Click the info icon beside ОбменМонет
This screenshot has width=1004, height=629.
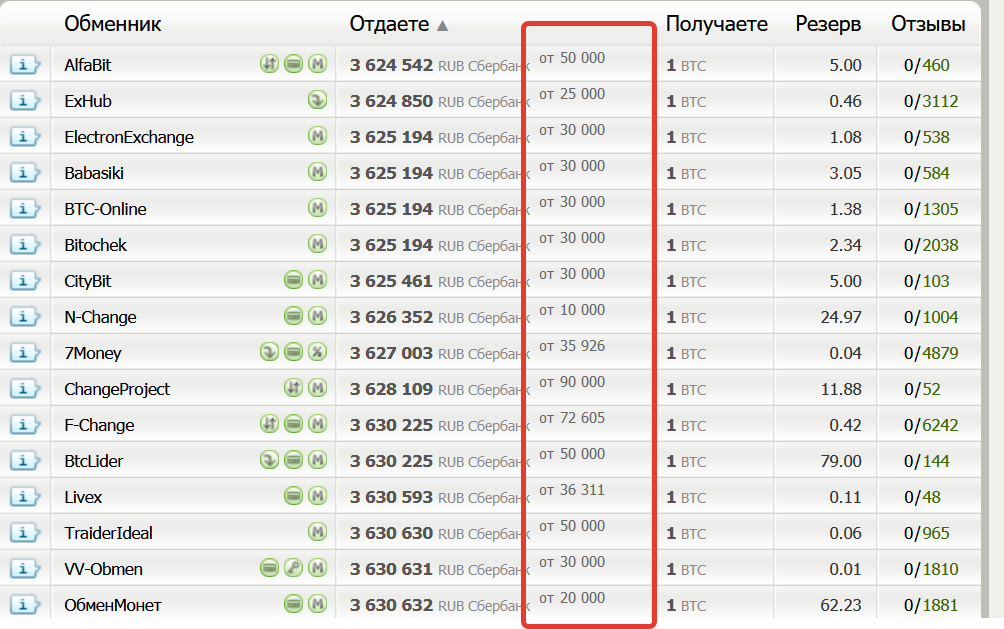click(24, 604)
